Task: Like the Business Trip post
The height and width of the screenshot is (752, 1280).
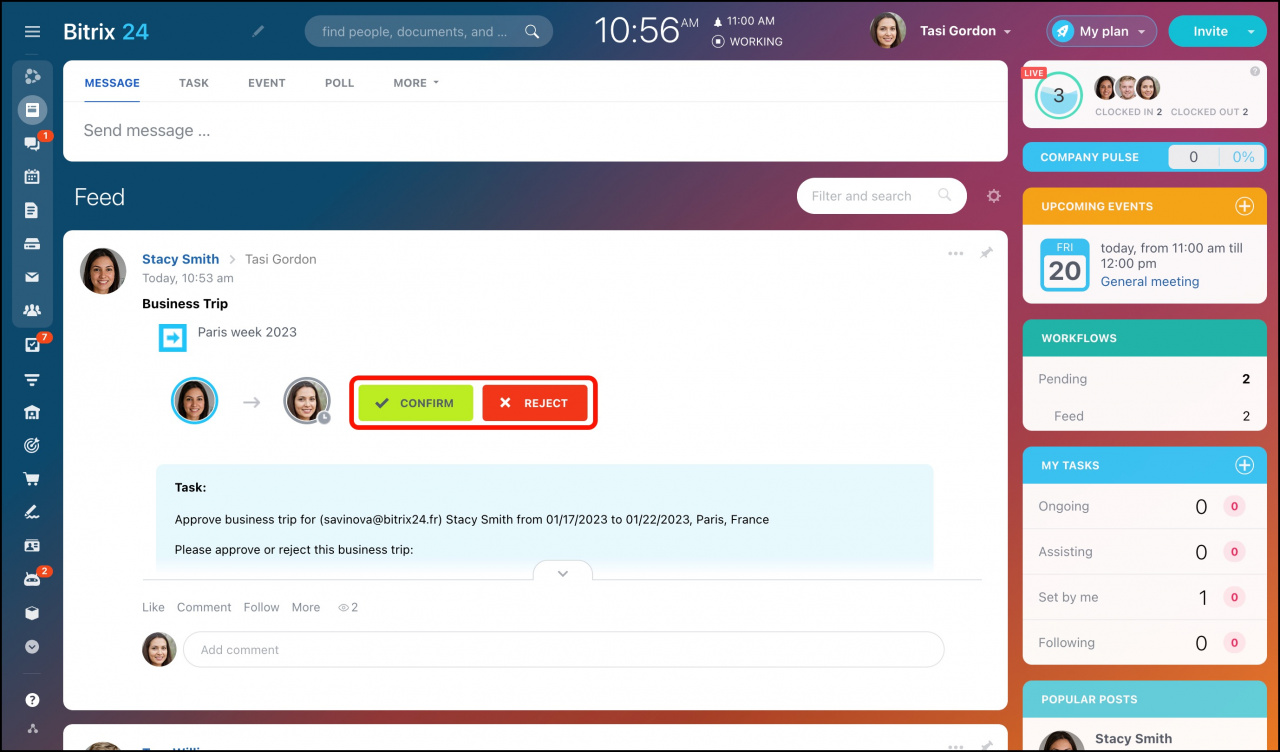Action: tap(153, 607)
